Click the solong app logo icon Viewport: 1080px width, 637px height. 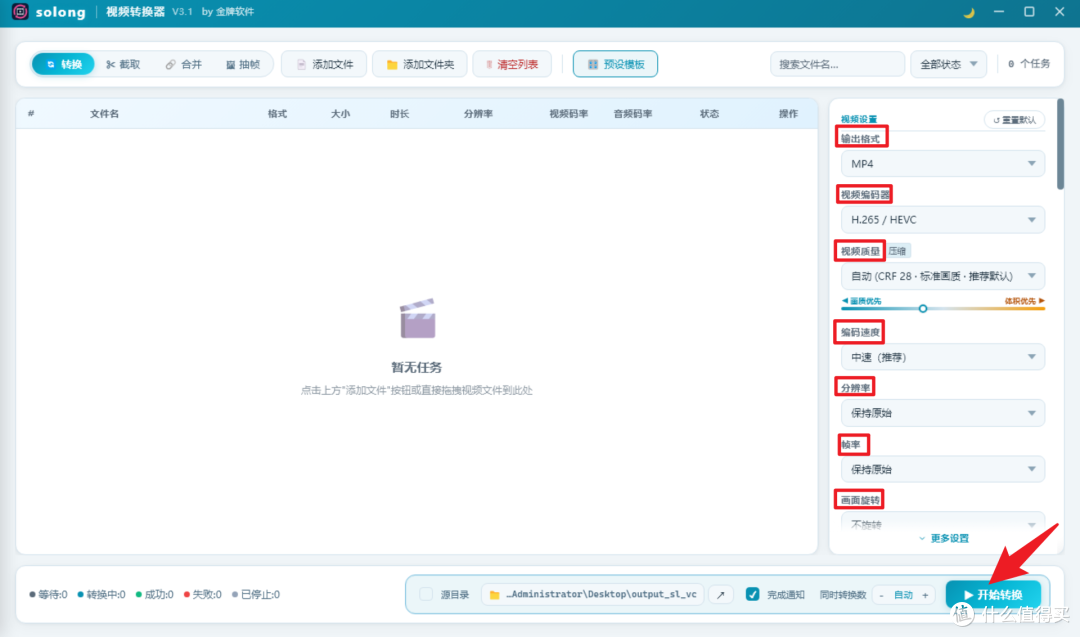click(20, 12)
